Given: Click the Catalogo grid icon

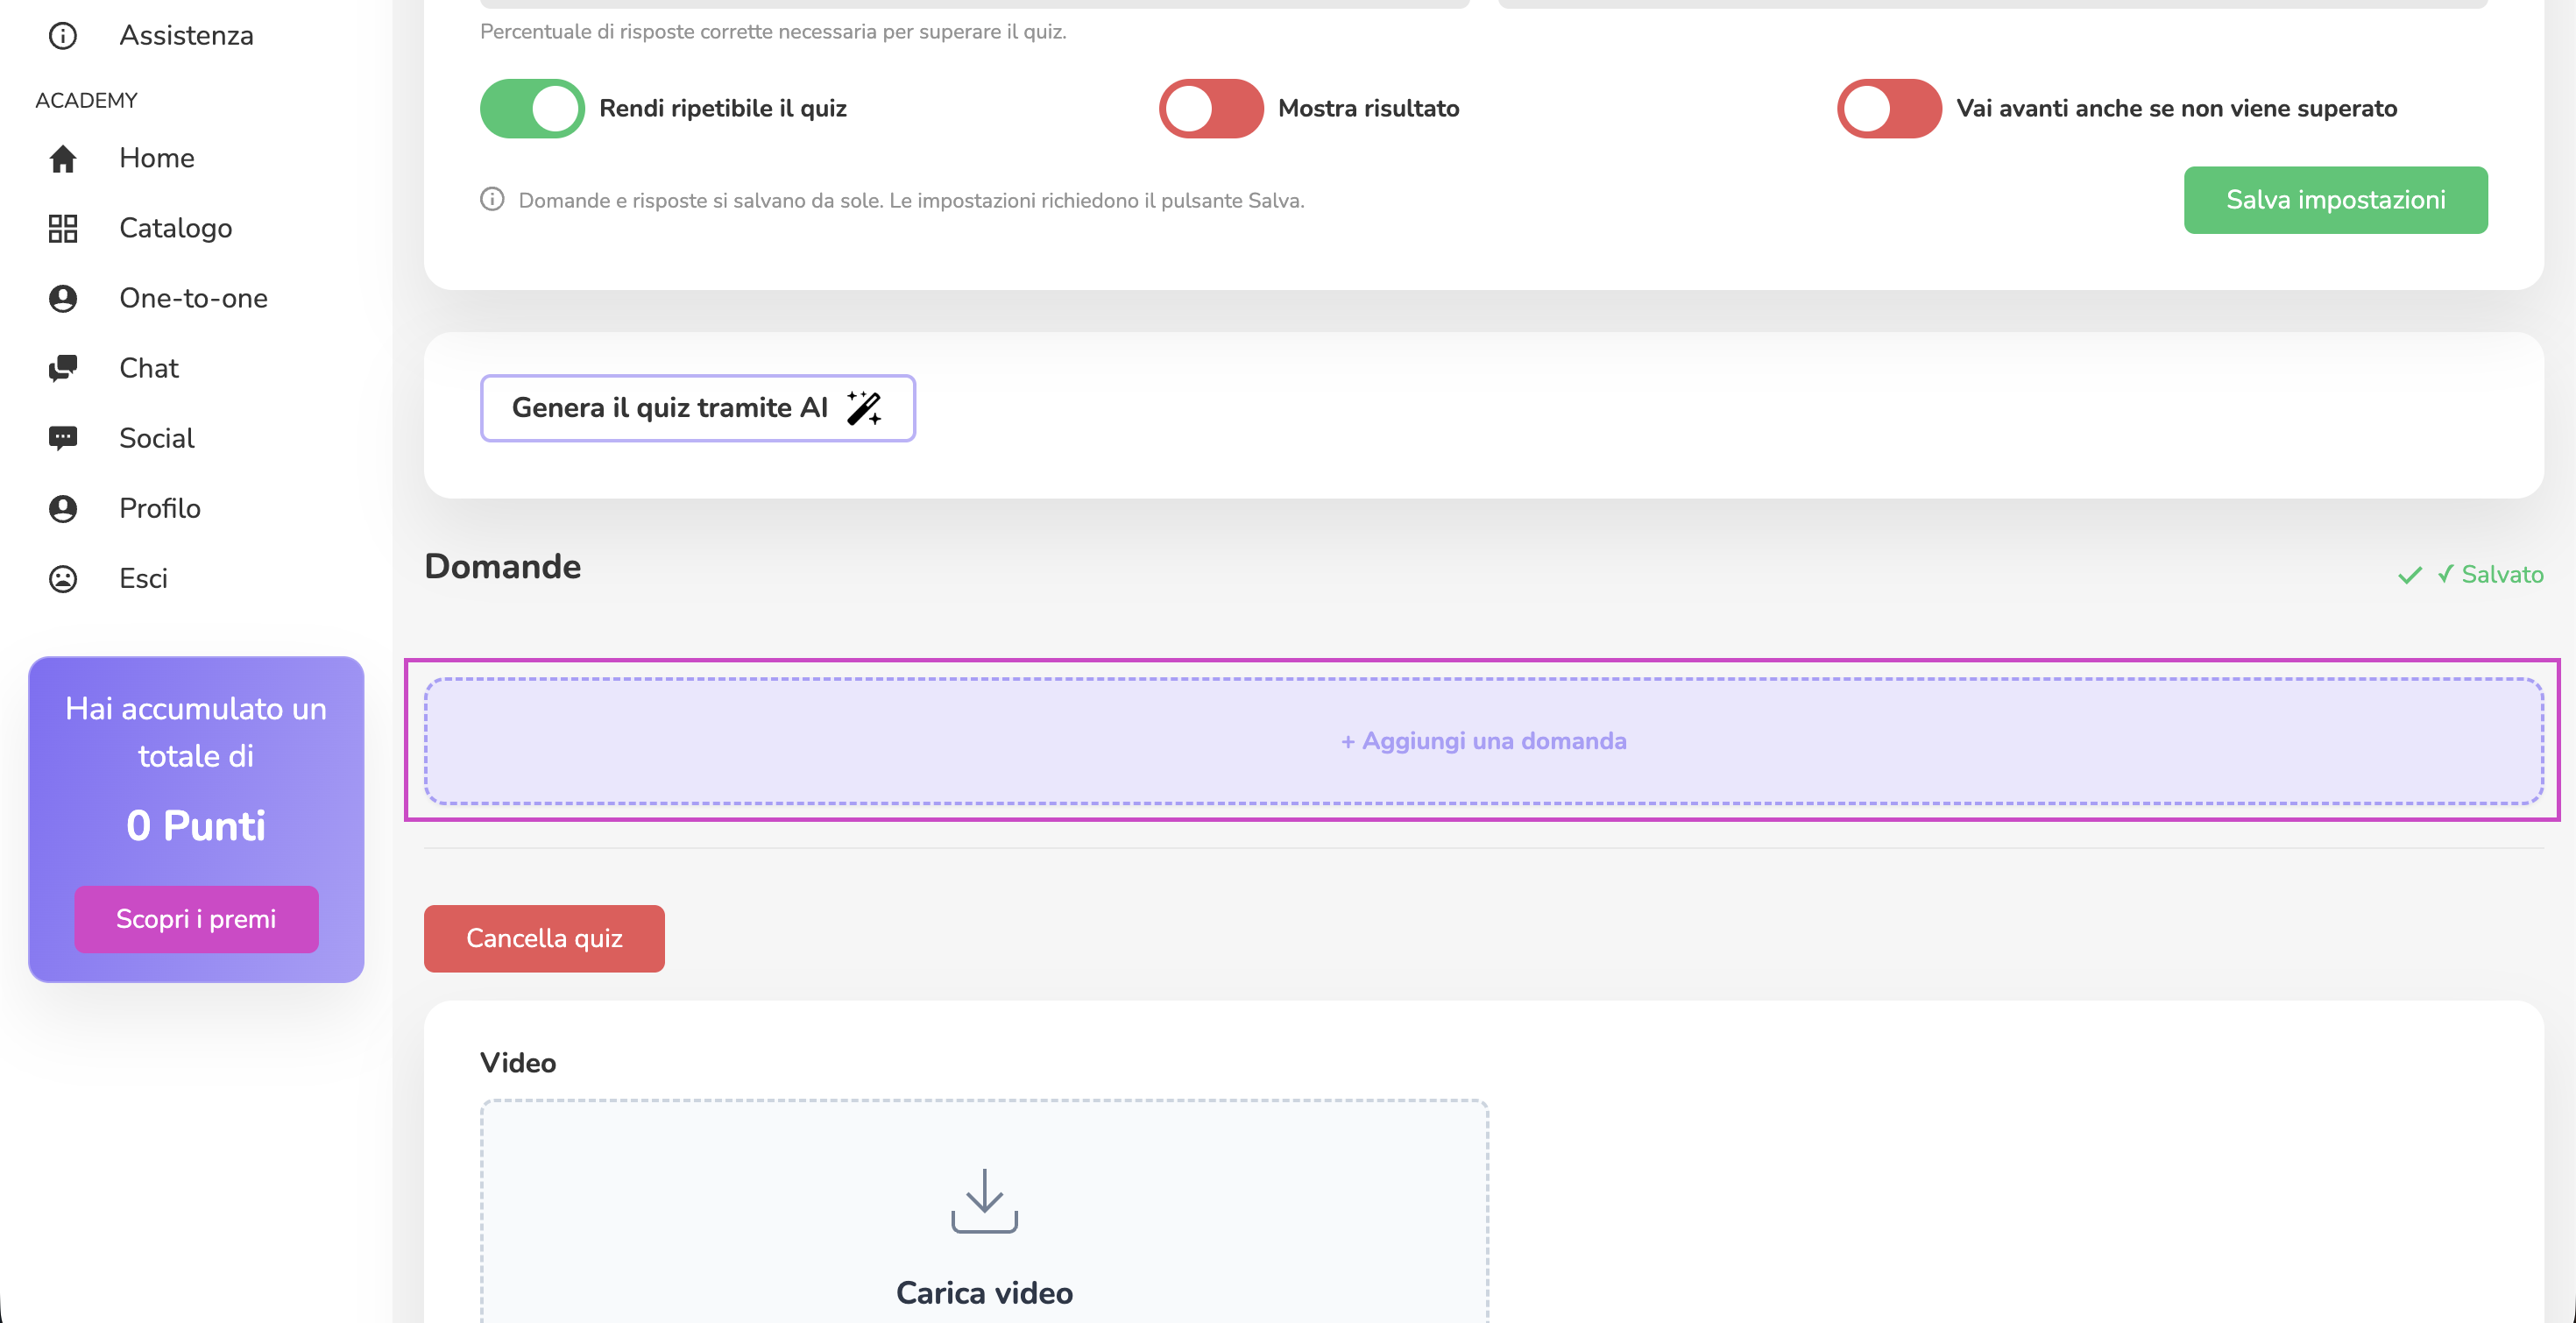Looking at the screenshot, I should click(x=63, y=229).
